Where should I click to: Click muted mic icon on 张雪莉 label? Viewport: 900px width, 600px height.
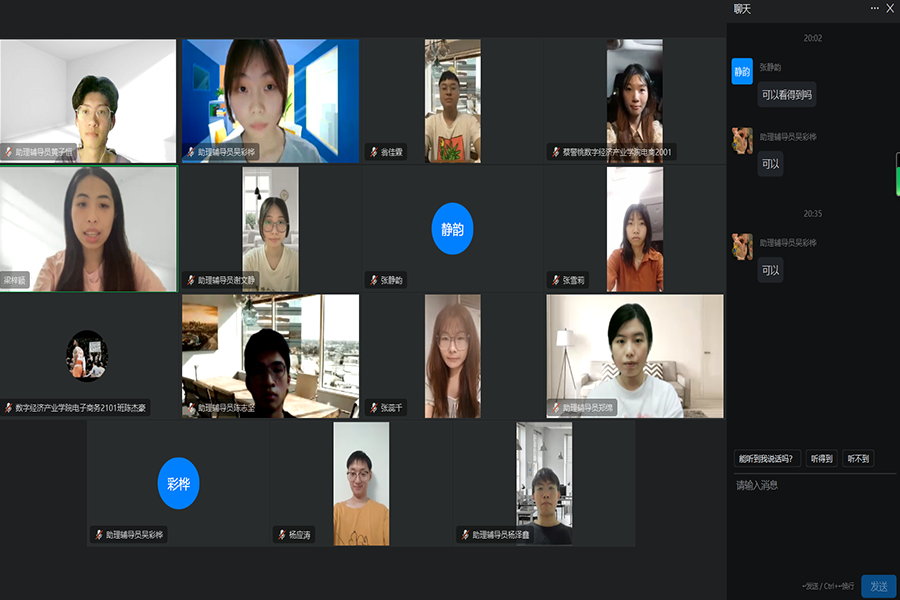pyautogui.click(x=554, y=280)
